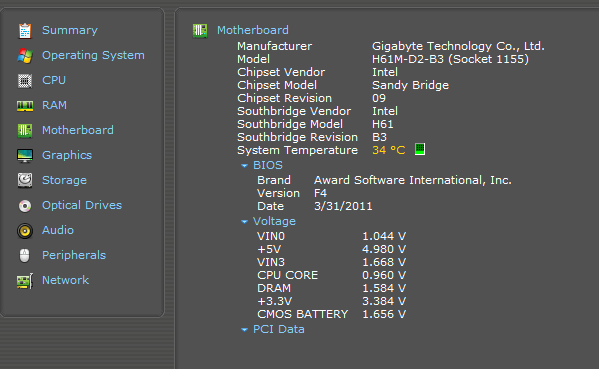Click the Motherboard icon in the sidebar
Image resolution: width=599 pixels, height=369 pixels.
(x=25, y=131)
